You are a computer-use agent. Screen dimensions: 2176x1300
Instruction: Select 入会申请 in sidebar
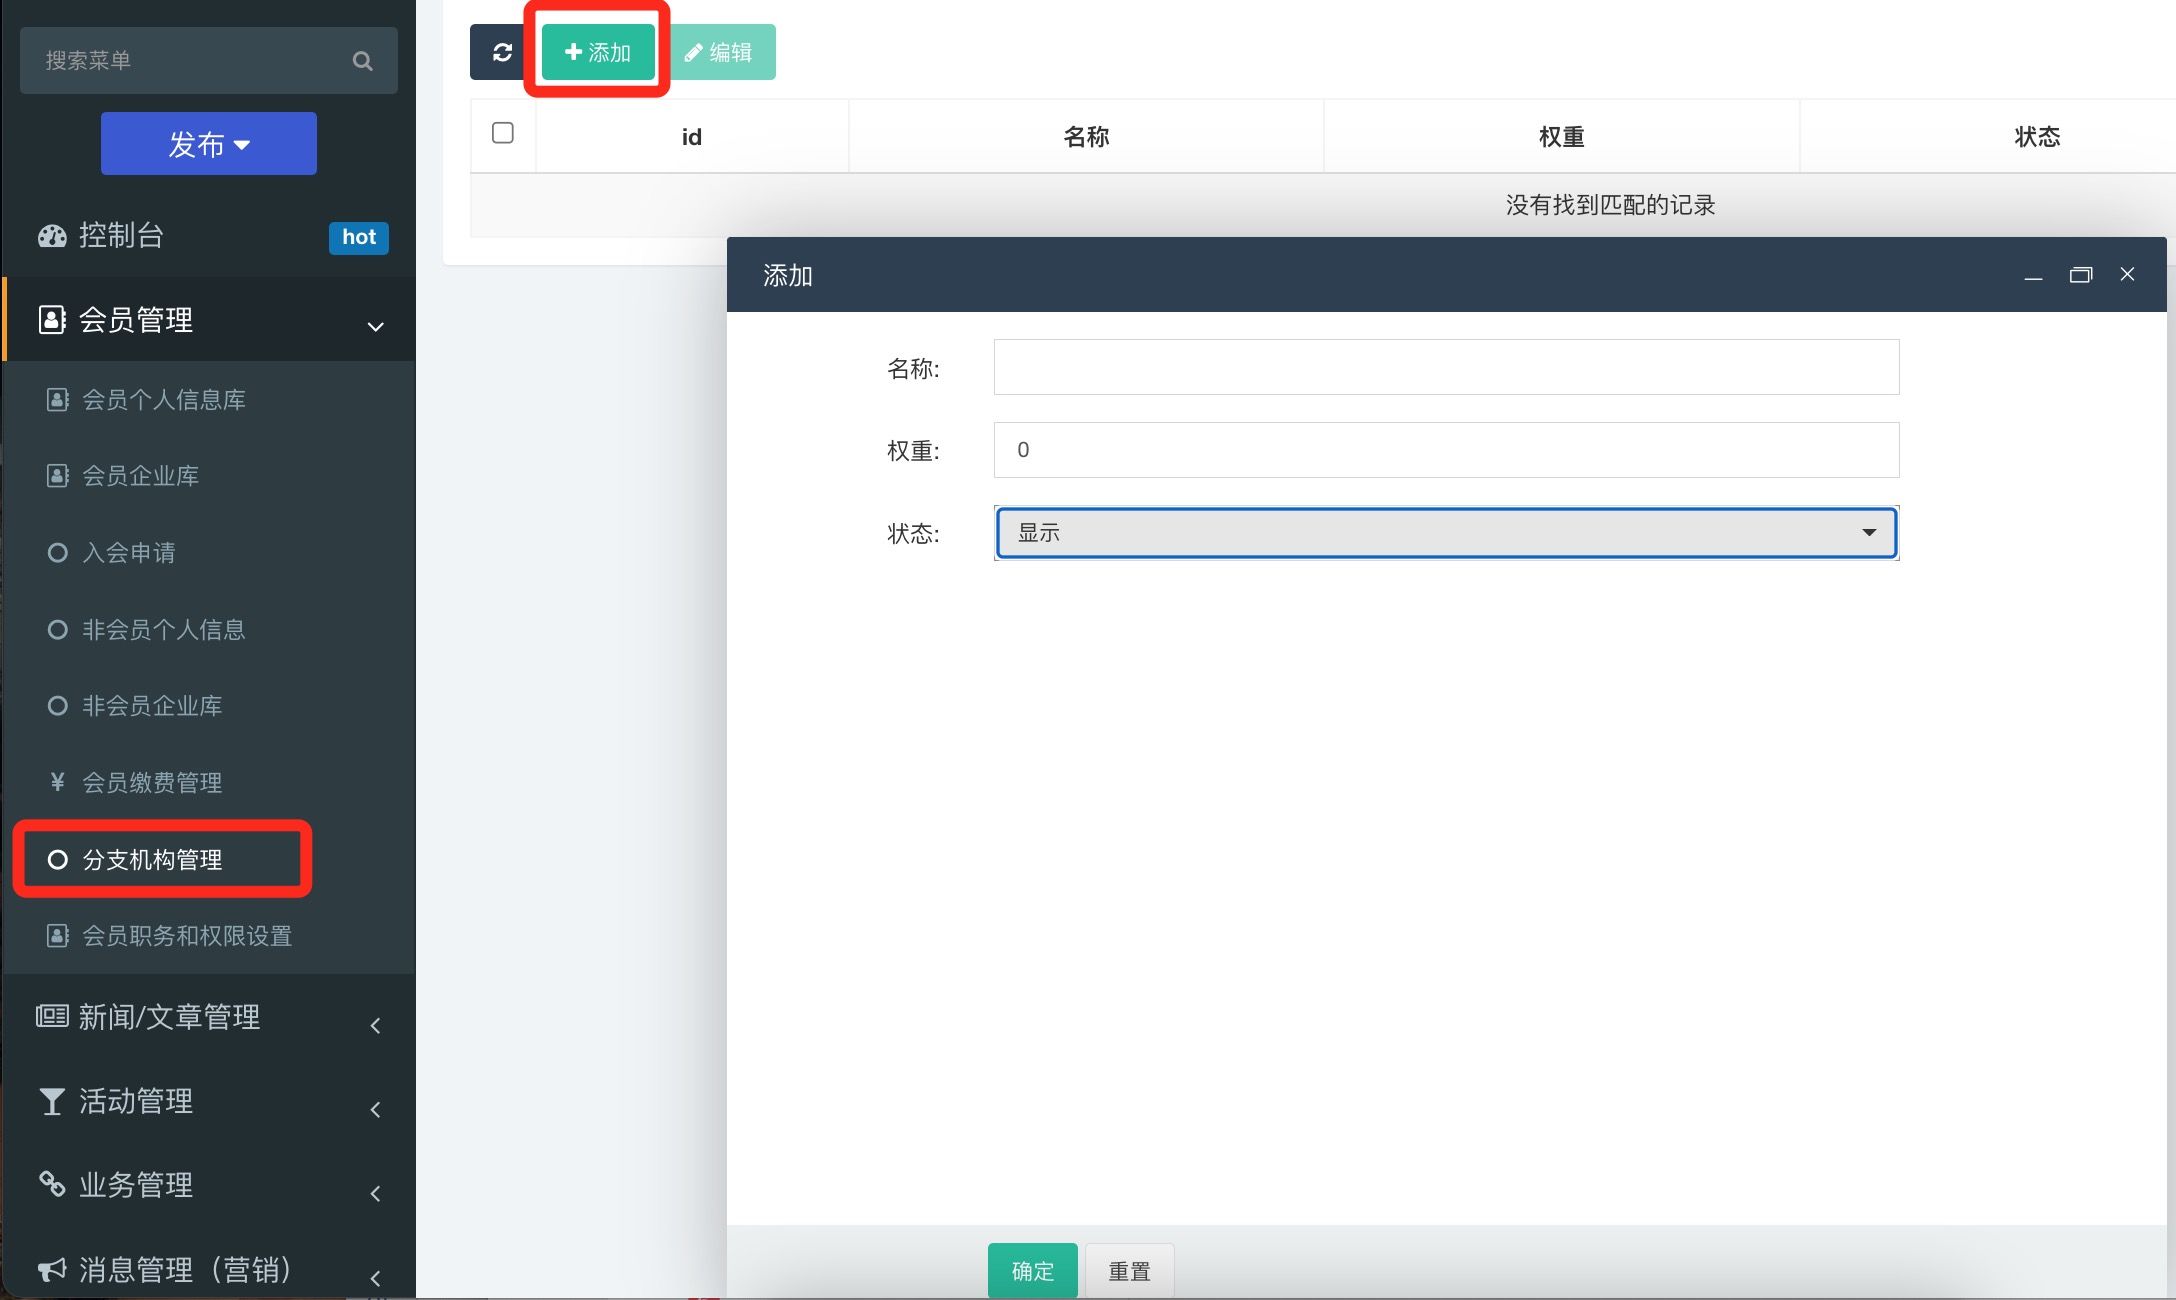[x=128, y=553]
